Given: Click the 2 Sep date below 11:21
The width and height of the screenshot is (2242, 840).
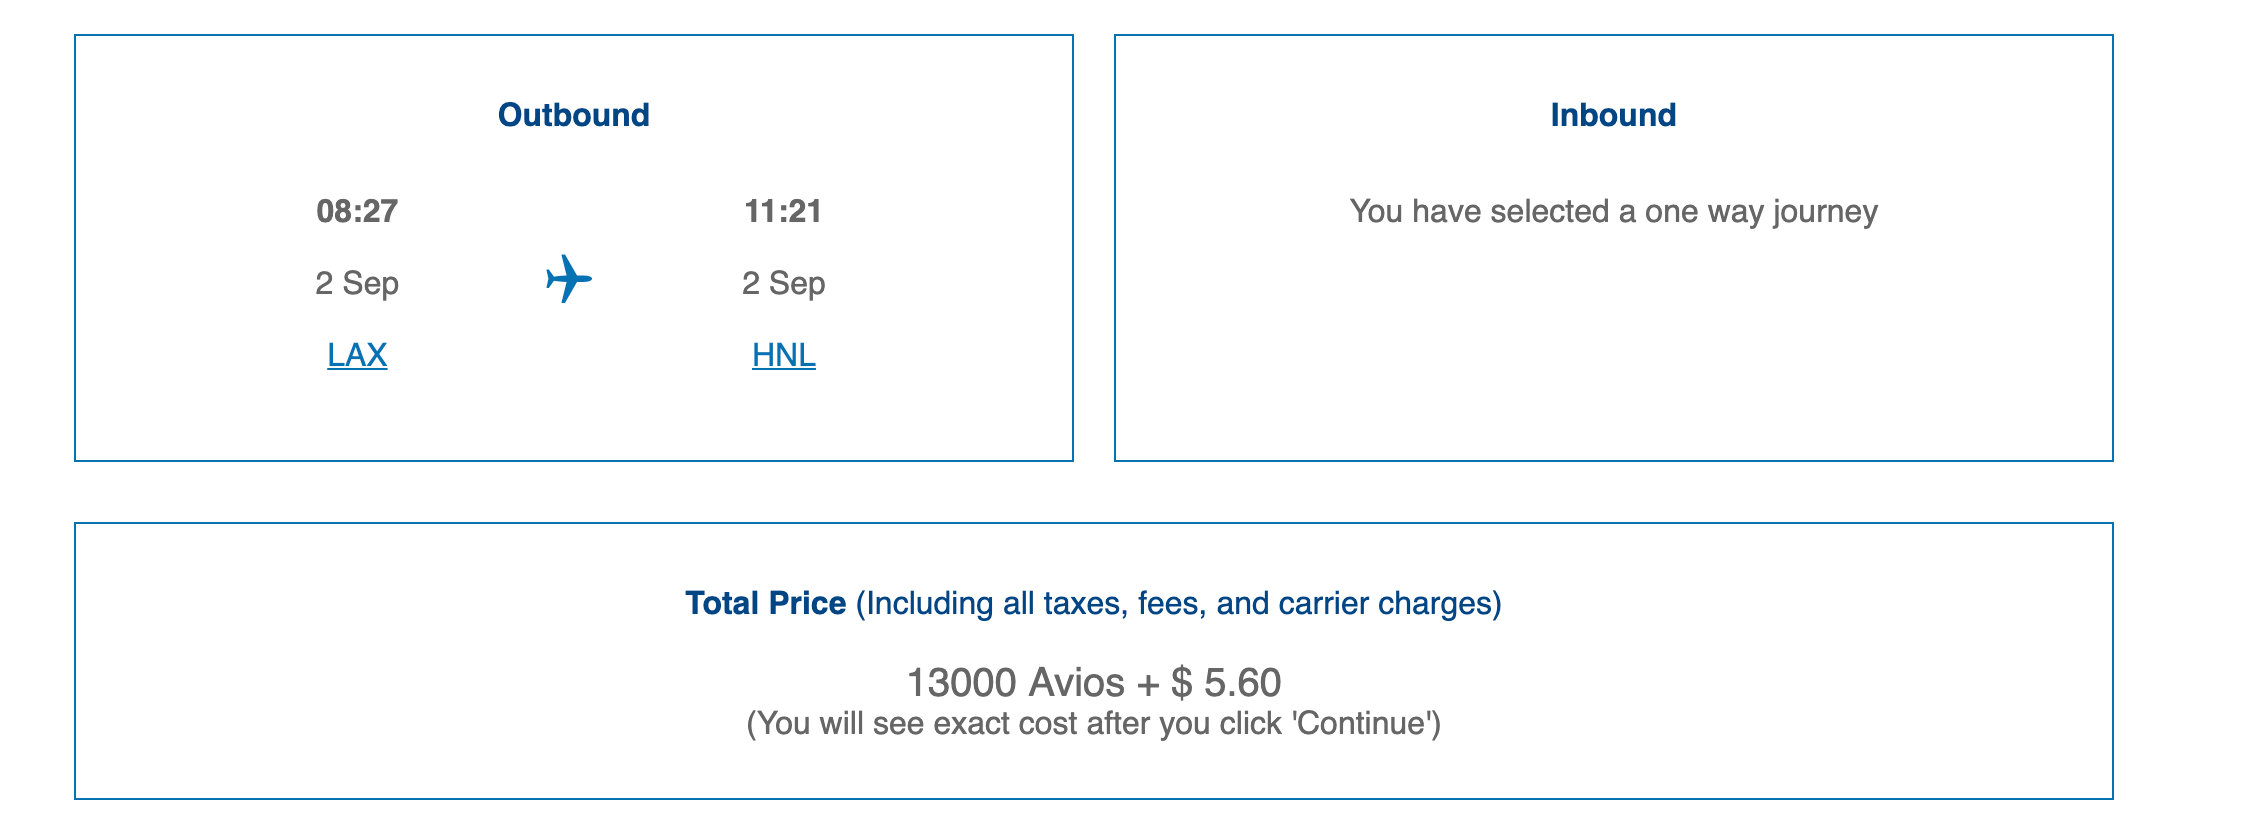Looking at the screenshot, I should [x=783, y=283].
